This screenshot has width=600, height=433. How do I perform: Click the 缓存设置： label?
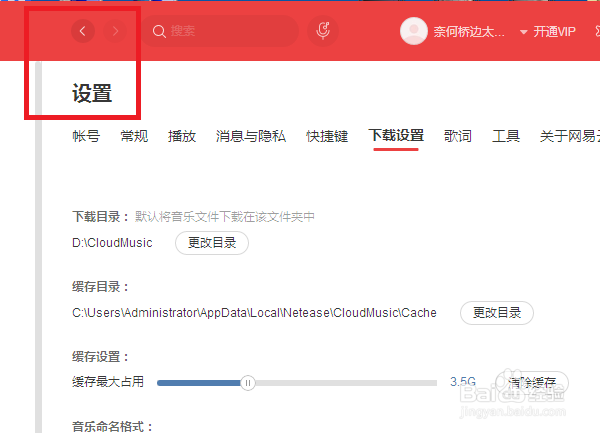(101, 357)
